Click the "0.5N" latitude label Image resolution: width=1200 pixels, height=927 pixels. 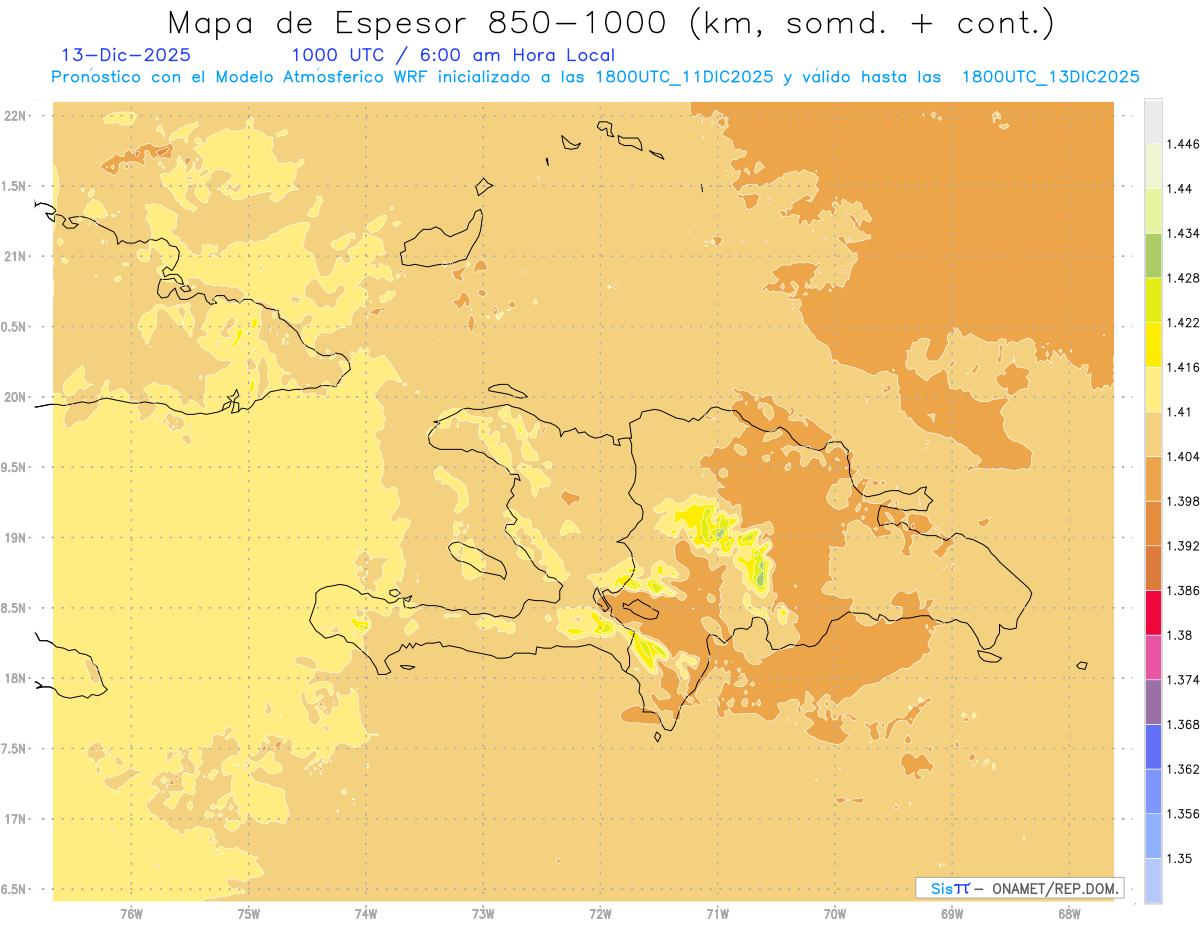15,327
